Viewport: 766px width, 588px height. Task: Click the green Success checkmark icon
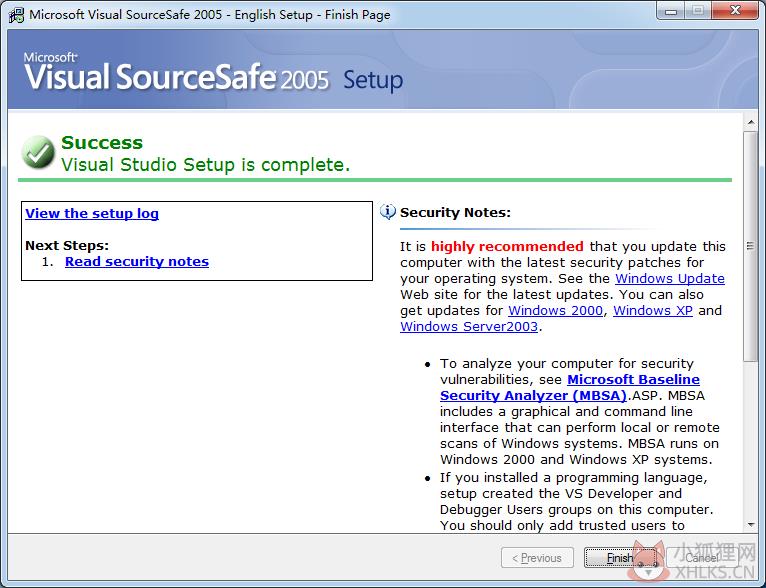(38, 153)
